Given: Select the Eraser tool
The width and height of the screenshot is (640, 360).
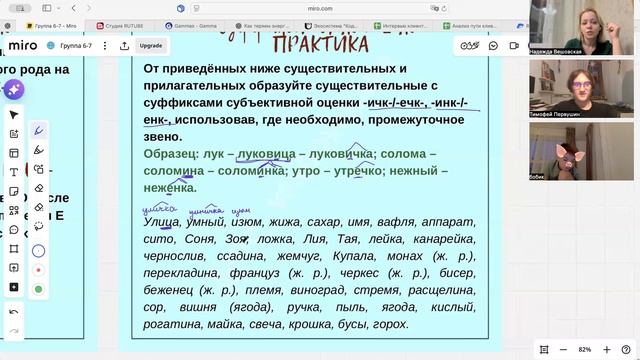Looking at the screenshot, I should coord(39,188).
